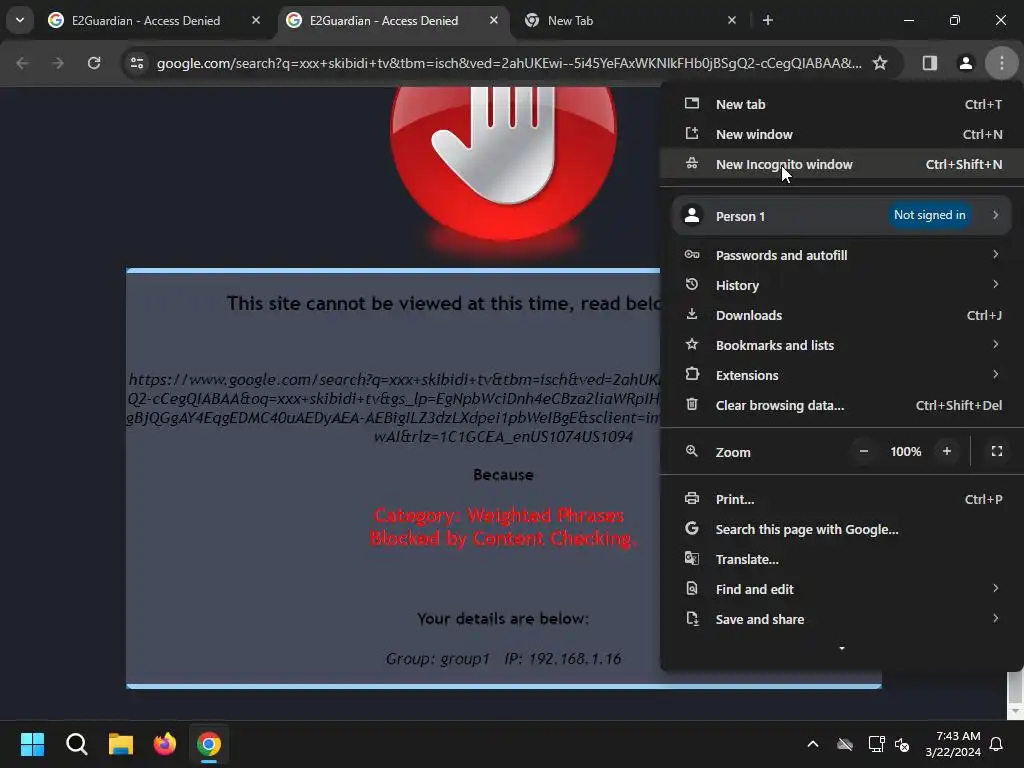This screenshot has height=768, width=1024.
Task: Expand the History submenu
Action: 842,285
